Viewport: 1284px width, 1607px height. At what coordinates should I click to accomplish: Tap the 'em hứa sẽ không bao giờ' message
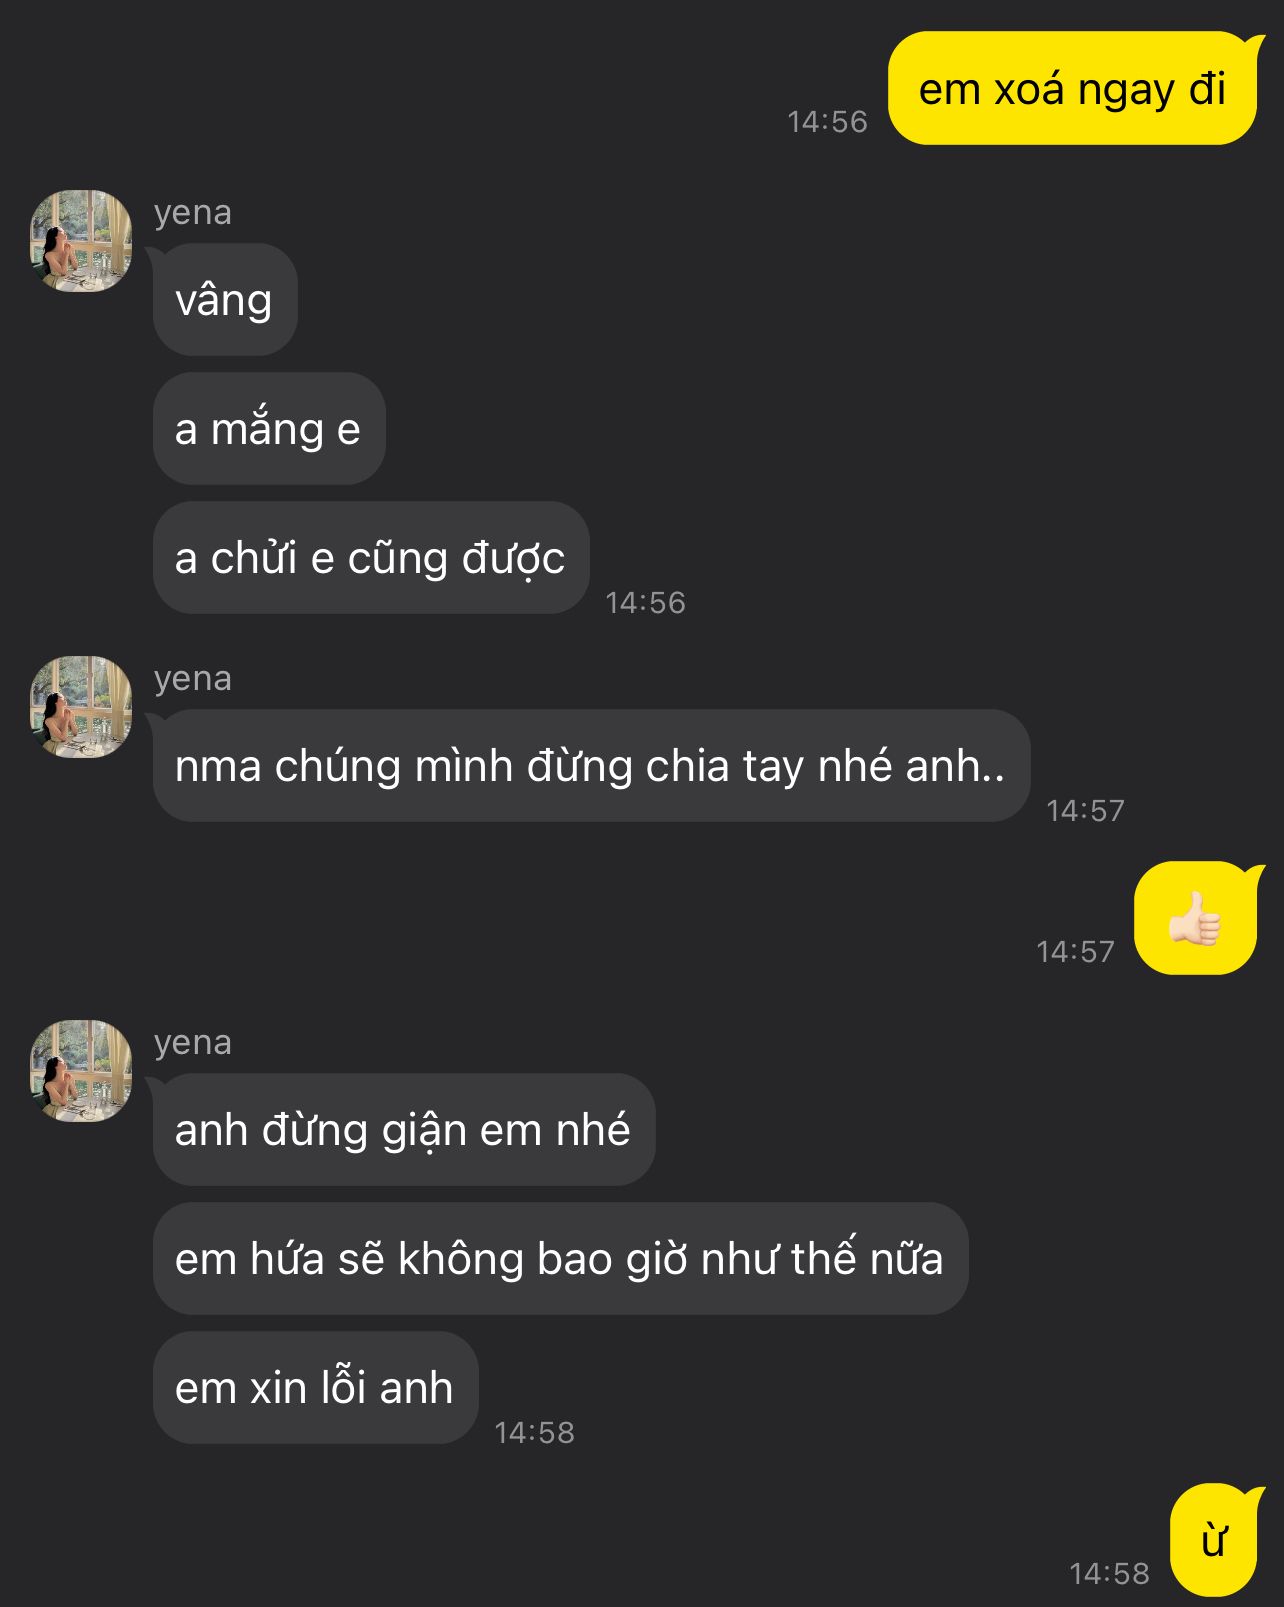(x=560, y=1258)
